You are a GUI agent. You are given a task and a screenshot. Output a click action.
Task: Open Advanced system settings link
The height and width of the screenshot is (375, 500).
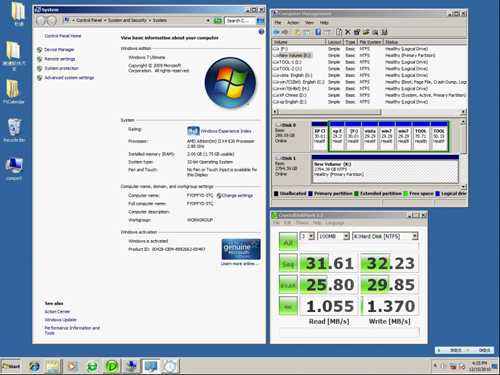click(x=69, y=78)
